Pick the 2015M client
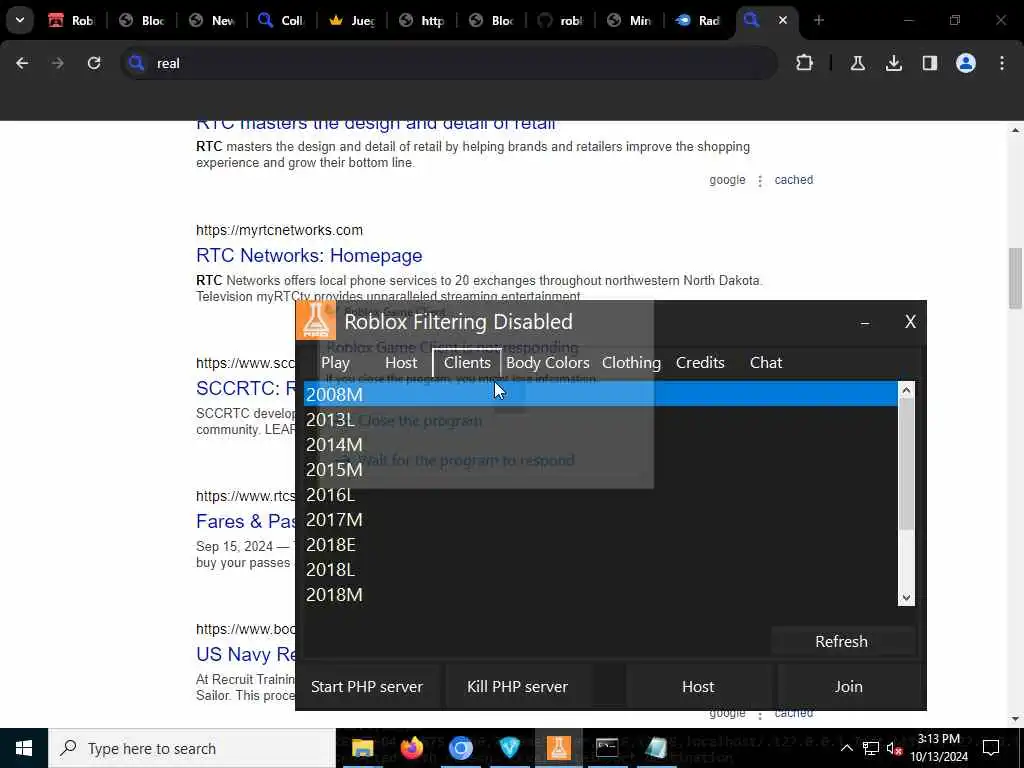1024x768 pixels. 600,470
